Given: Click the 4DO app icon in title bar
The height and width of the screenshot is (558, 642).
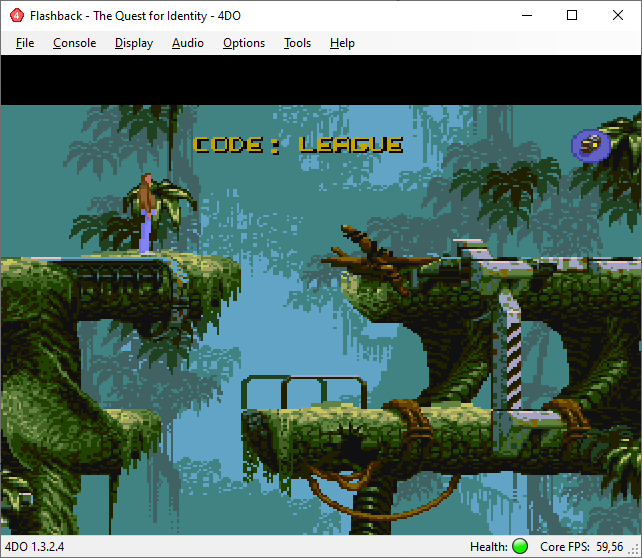Looking at the screenshot, I should point(16,16).
